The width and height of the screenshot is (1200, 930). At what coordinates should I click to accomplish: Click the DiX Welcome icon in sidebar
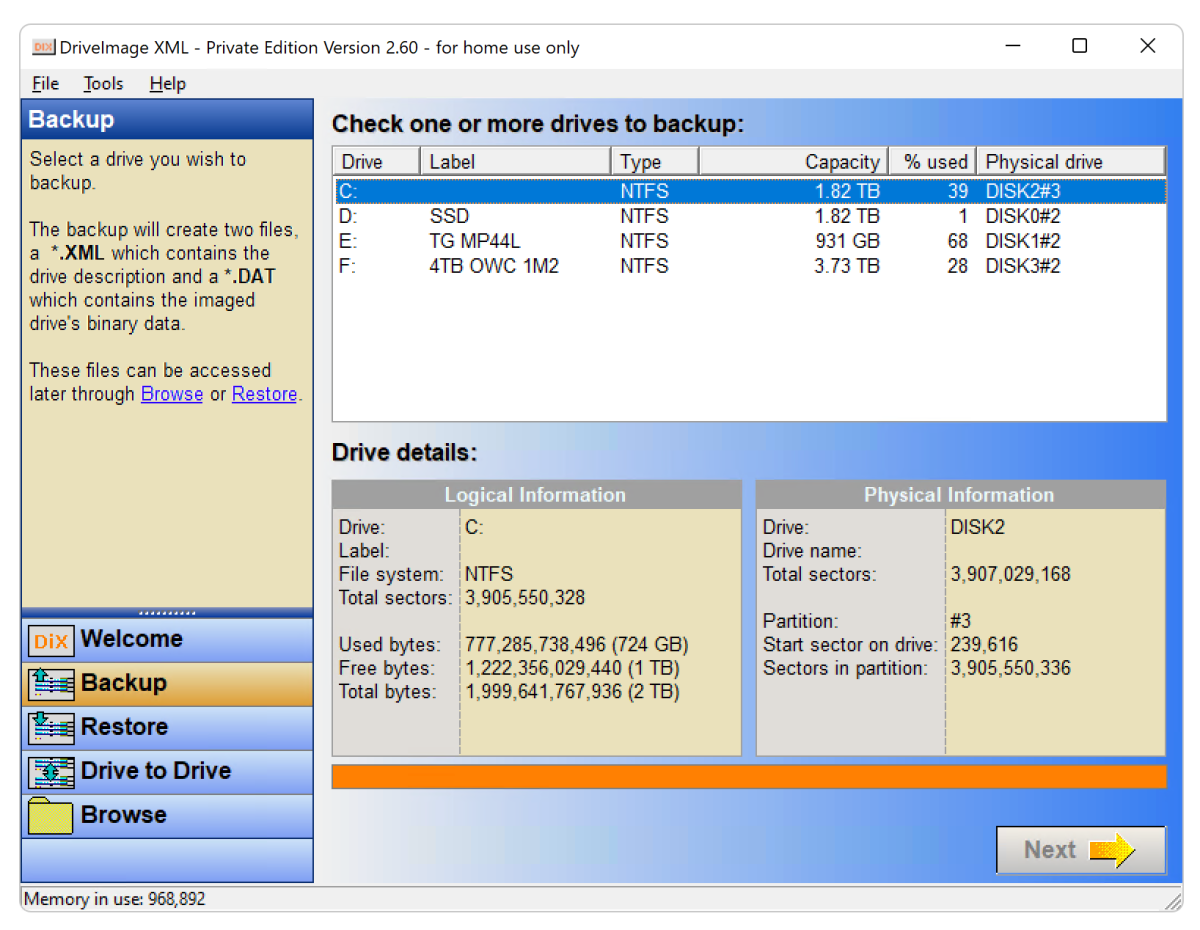click(x=50, y=640)
